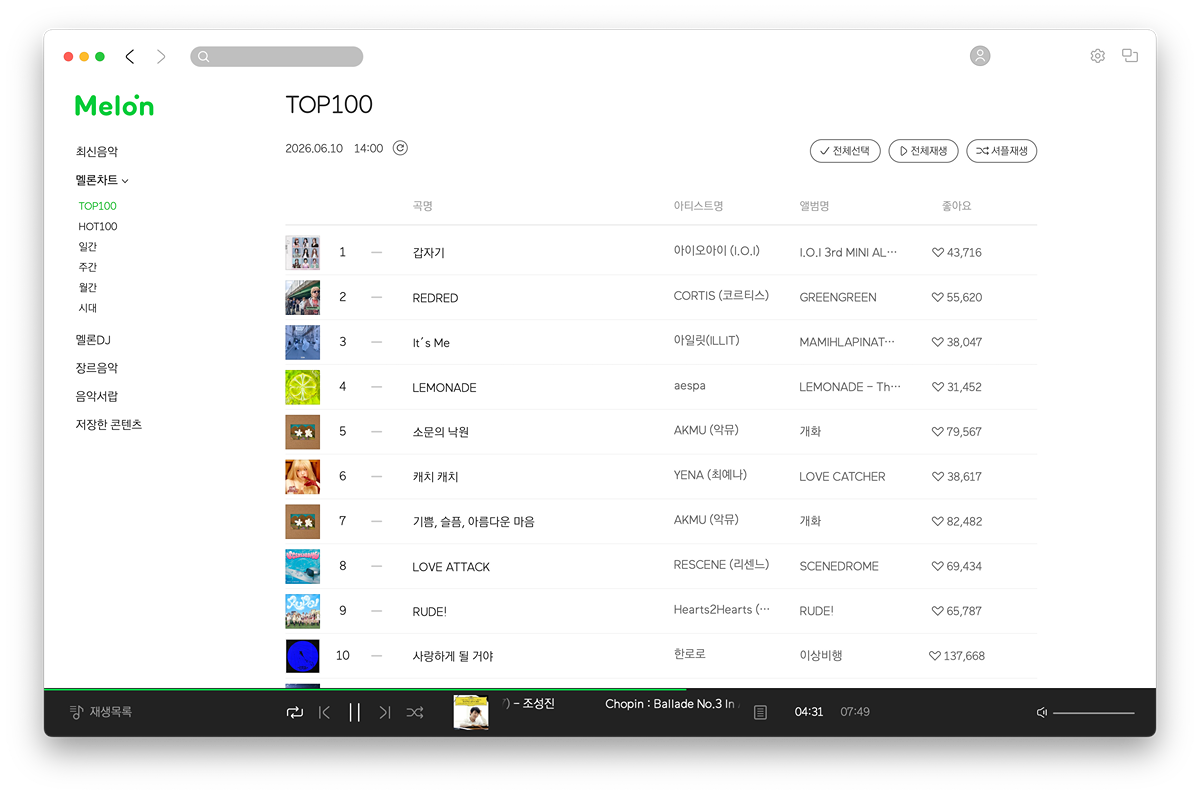This screenshot has height=795, width=1200.
Task: Like the song 소문의 낙원
Action: tap(938, 432)
